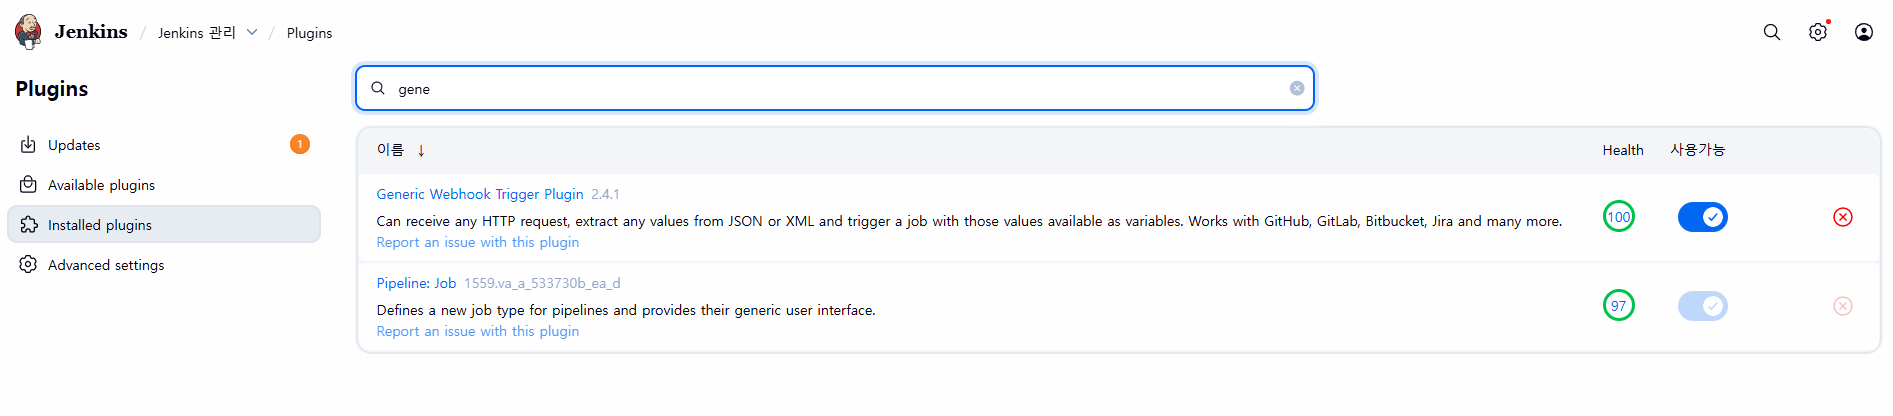
Task: Toggle the Pipeline: Job plugin switch
Action: [1702, 306]
